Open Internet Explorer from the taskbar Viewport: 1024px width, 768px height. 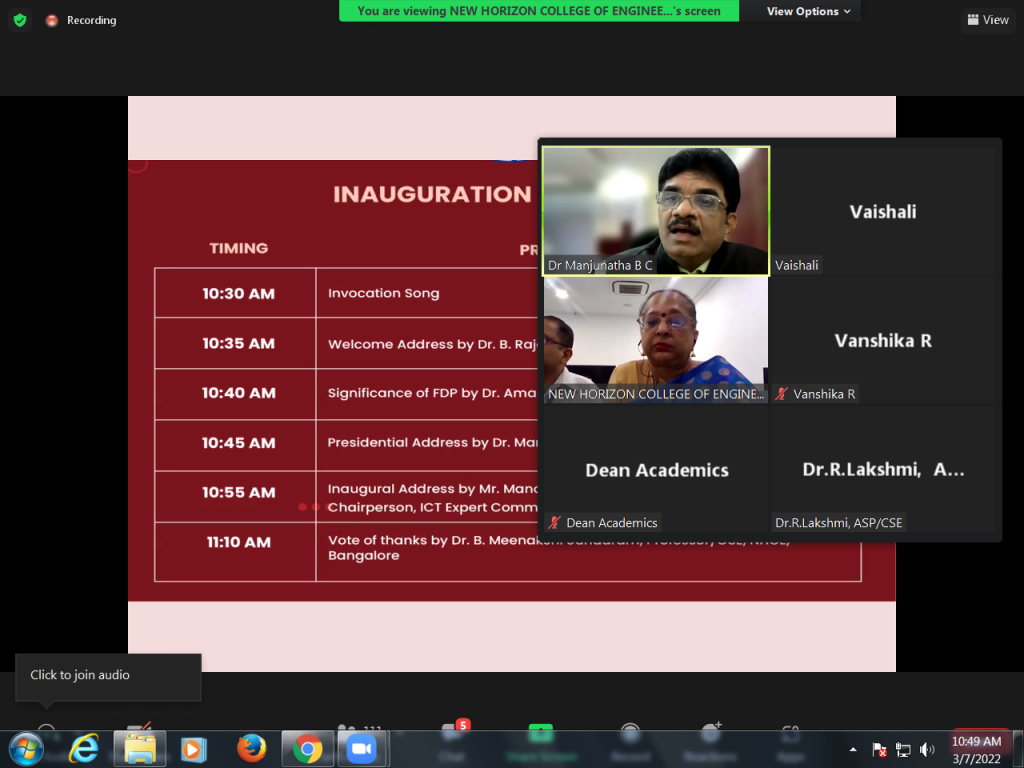(84, 748)
